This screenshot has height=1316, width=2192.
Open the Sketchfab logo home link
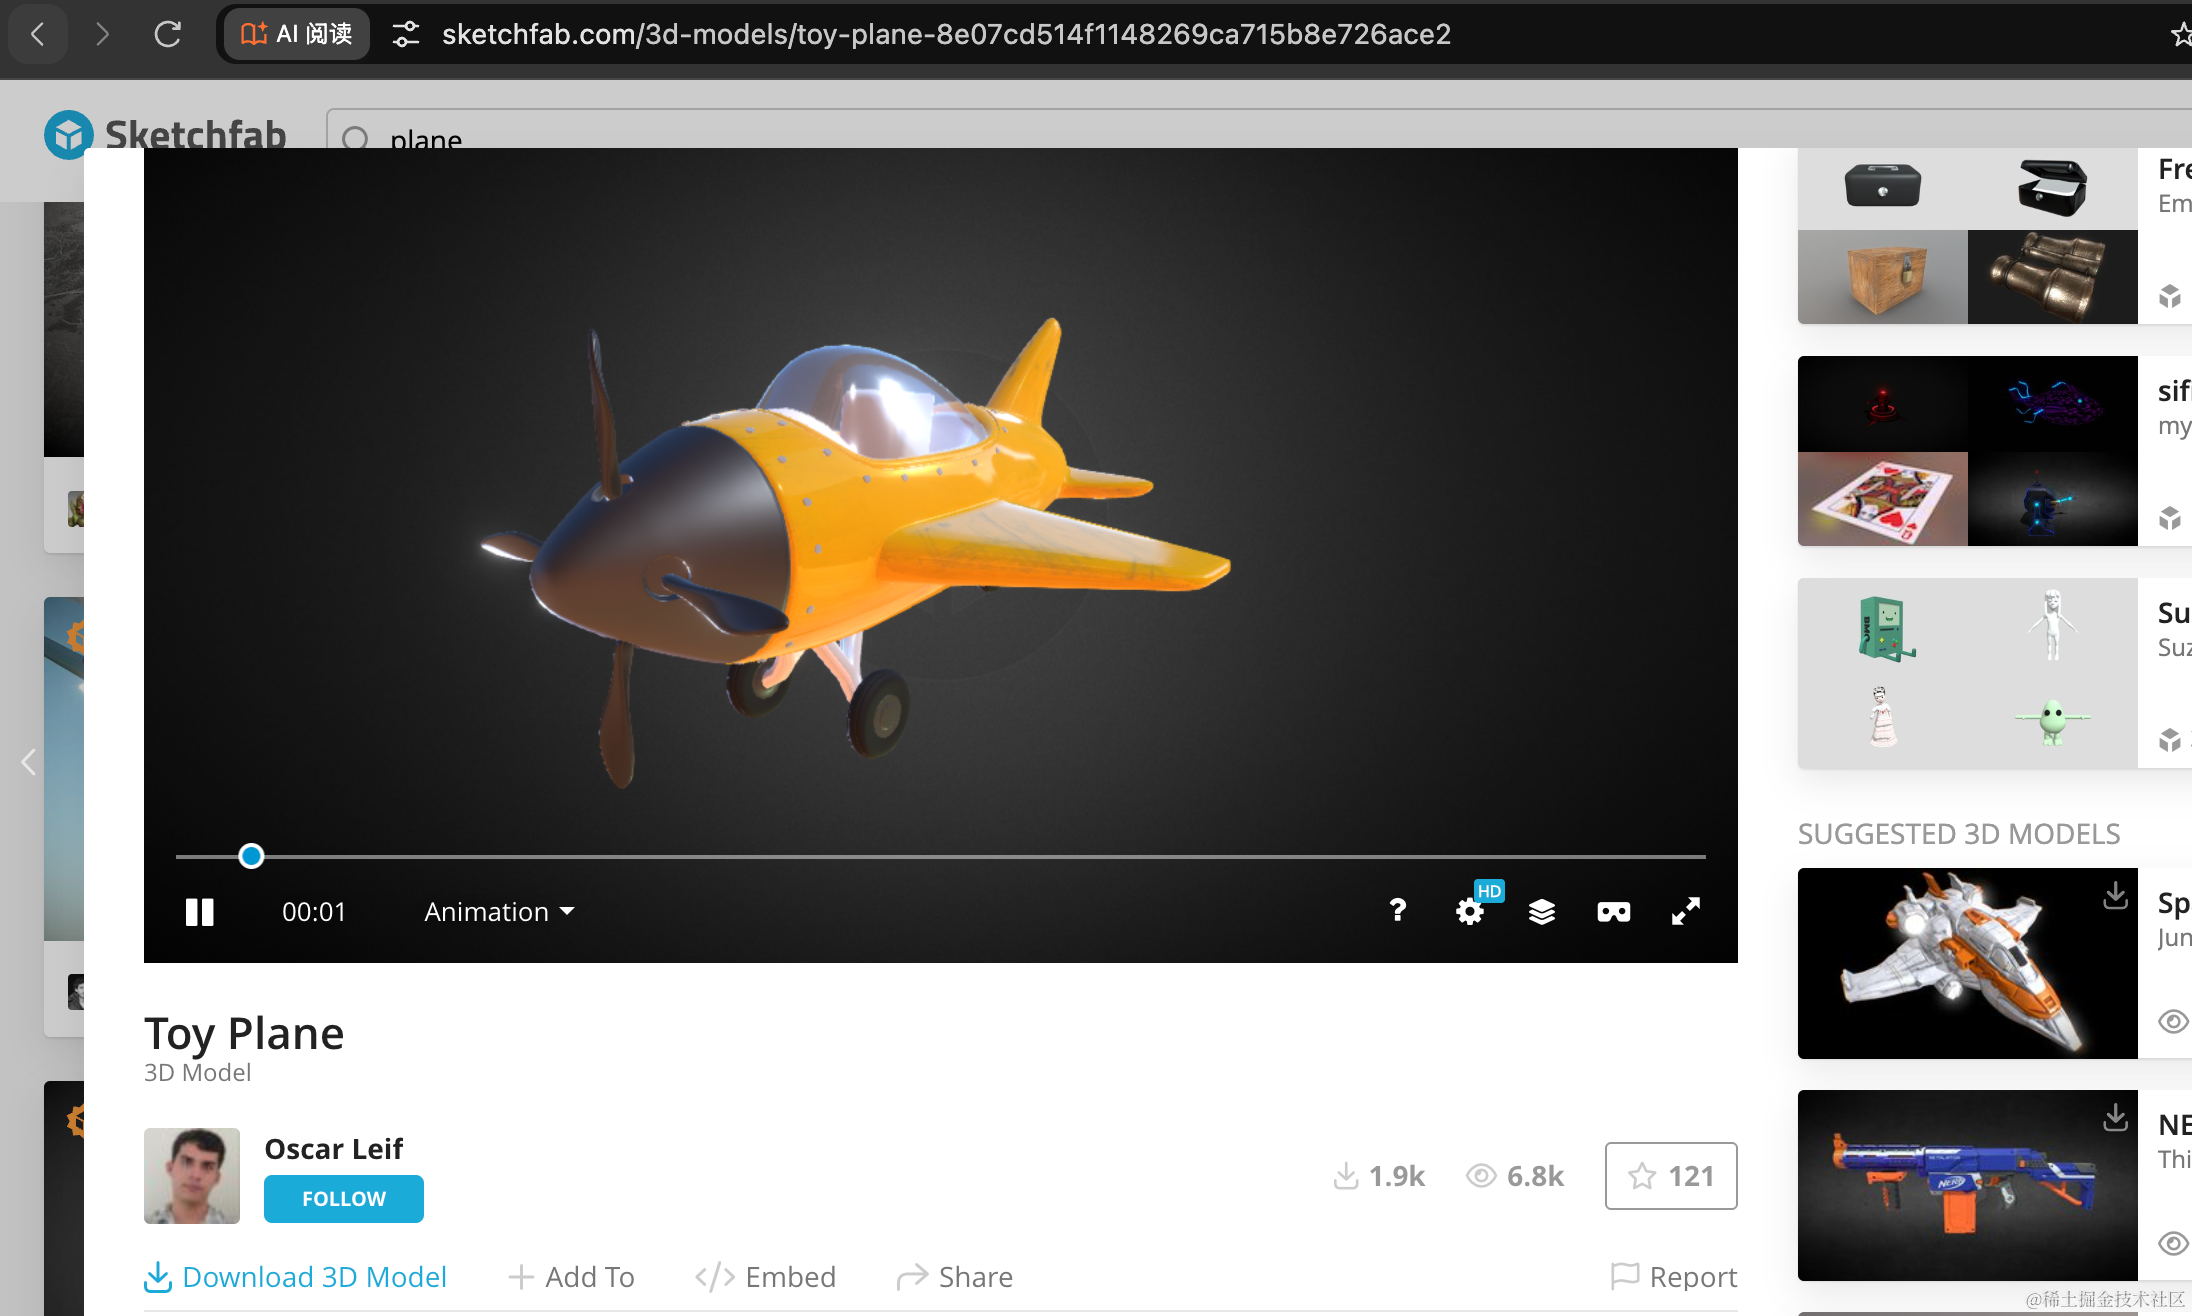coord(166,134)
